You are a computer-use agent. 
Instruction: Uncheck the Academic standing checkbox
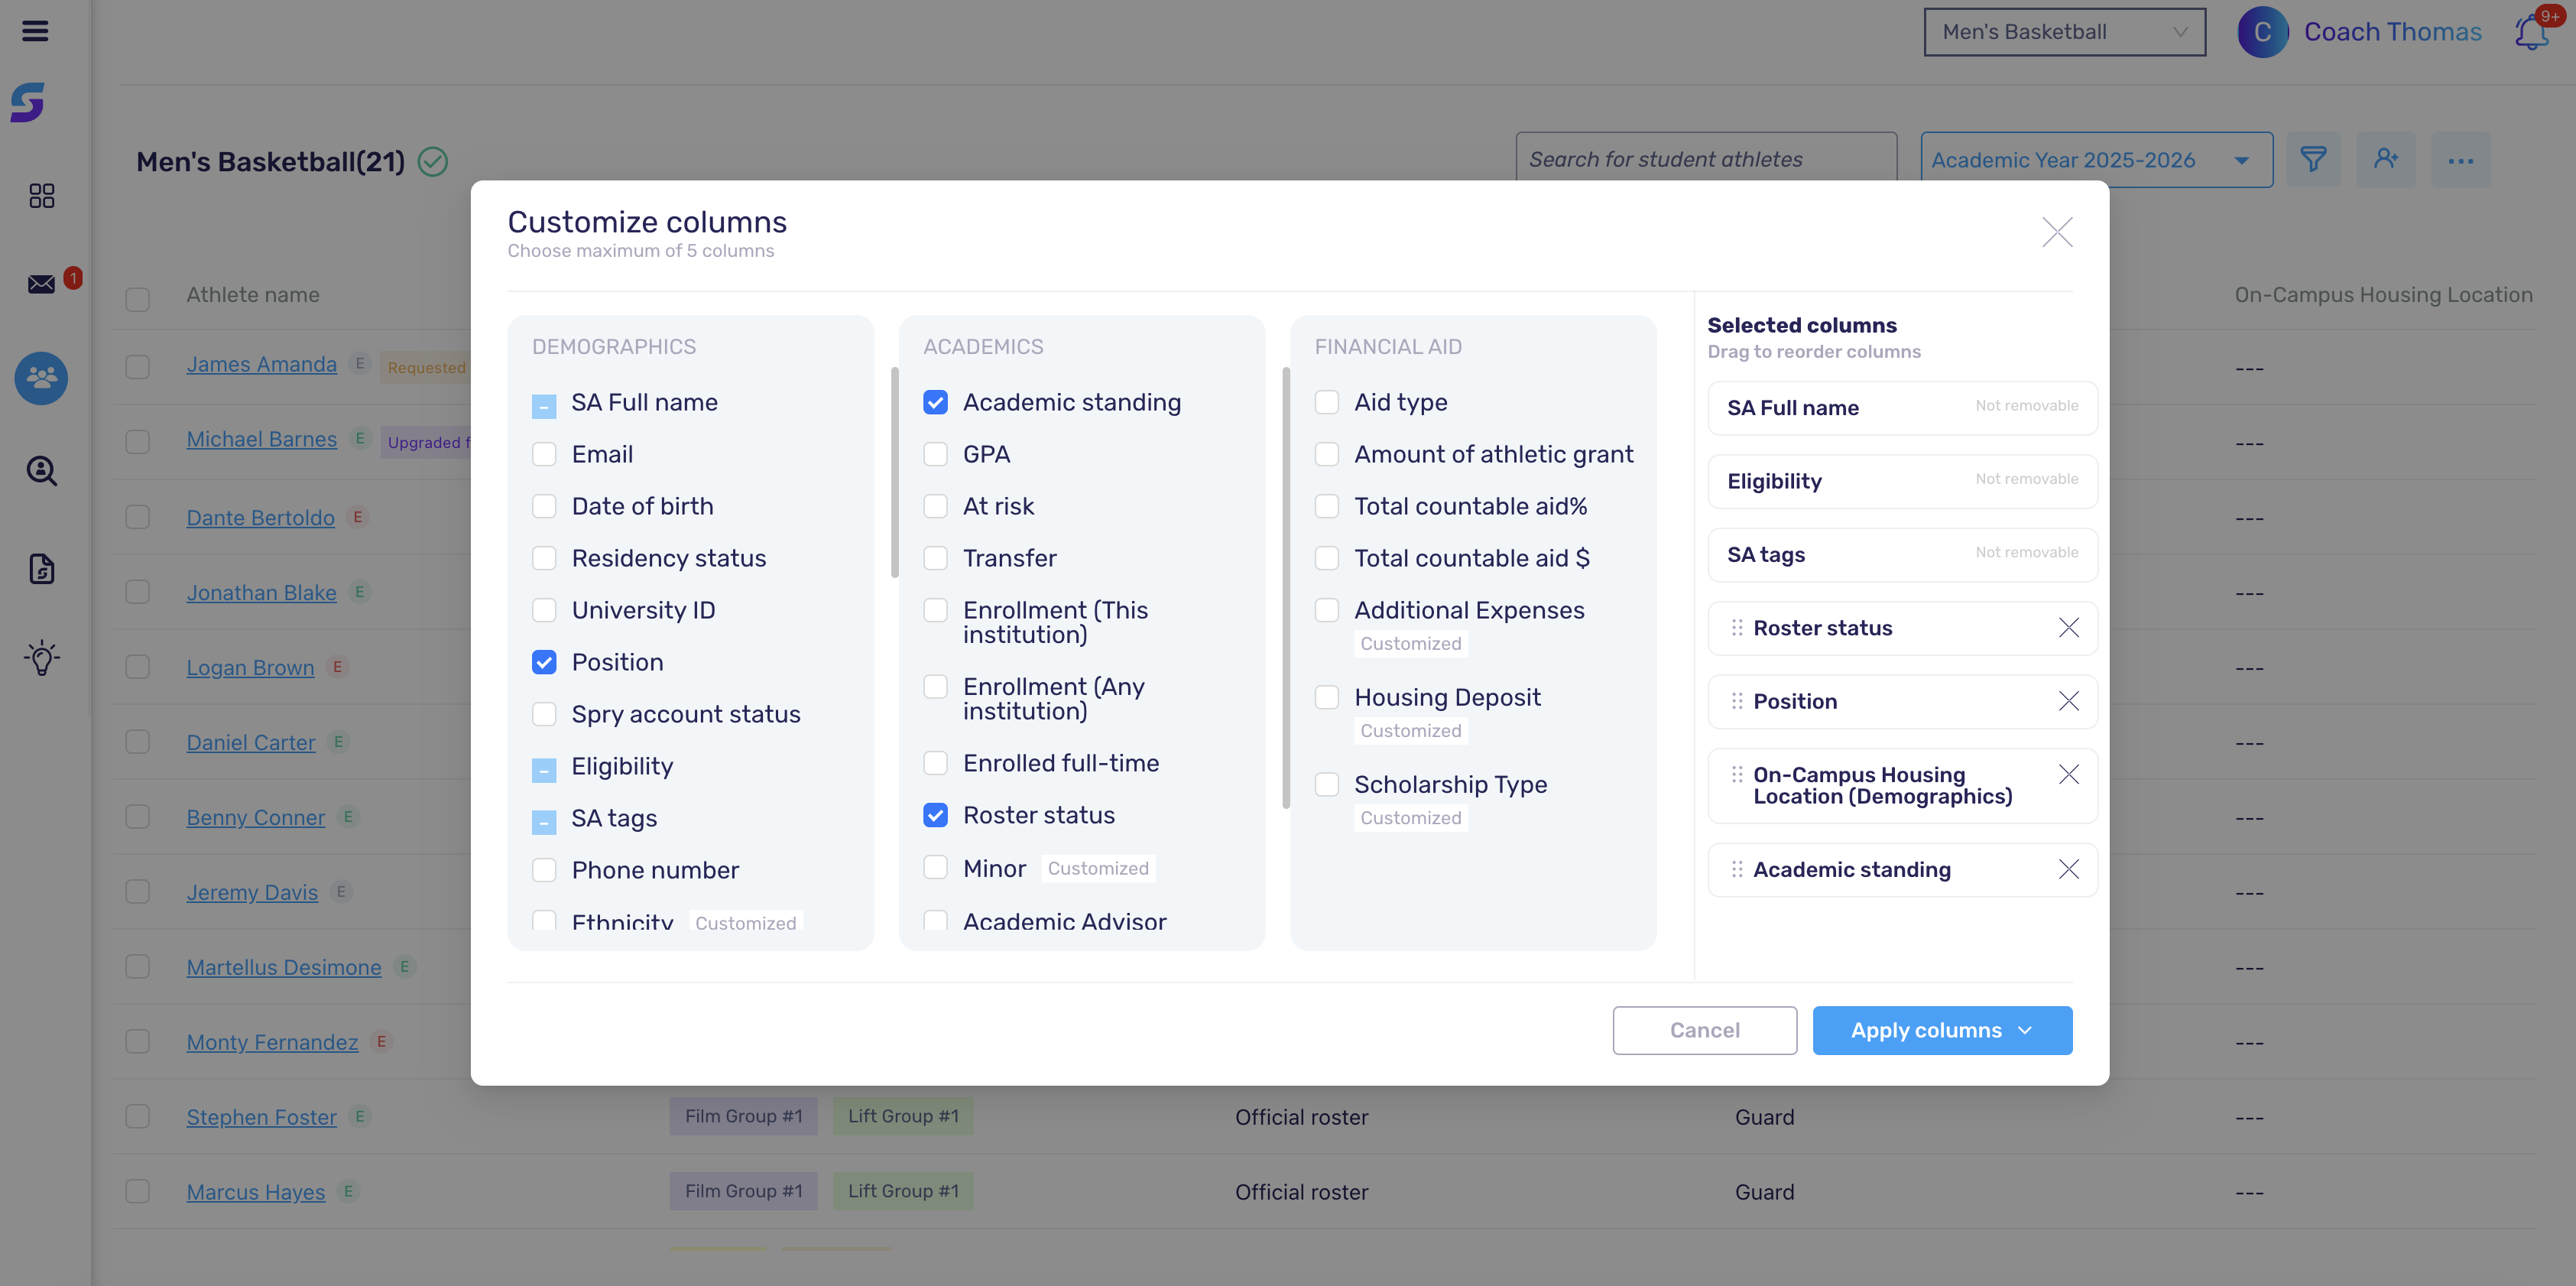pos(935,402)
